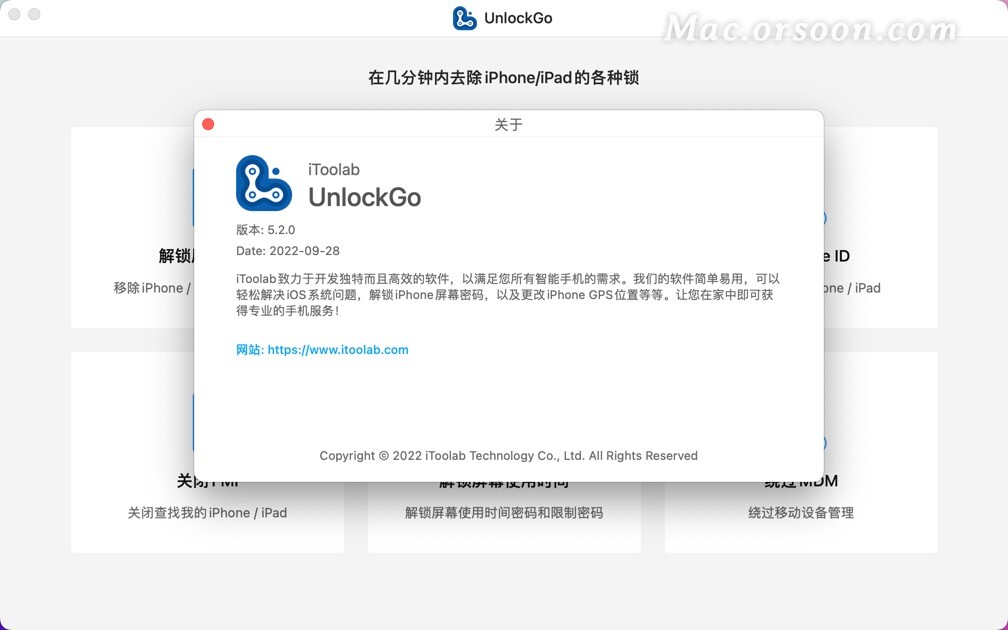
Task: Close the 关于 dialog with the red button
Action: point(207,122)
